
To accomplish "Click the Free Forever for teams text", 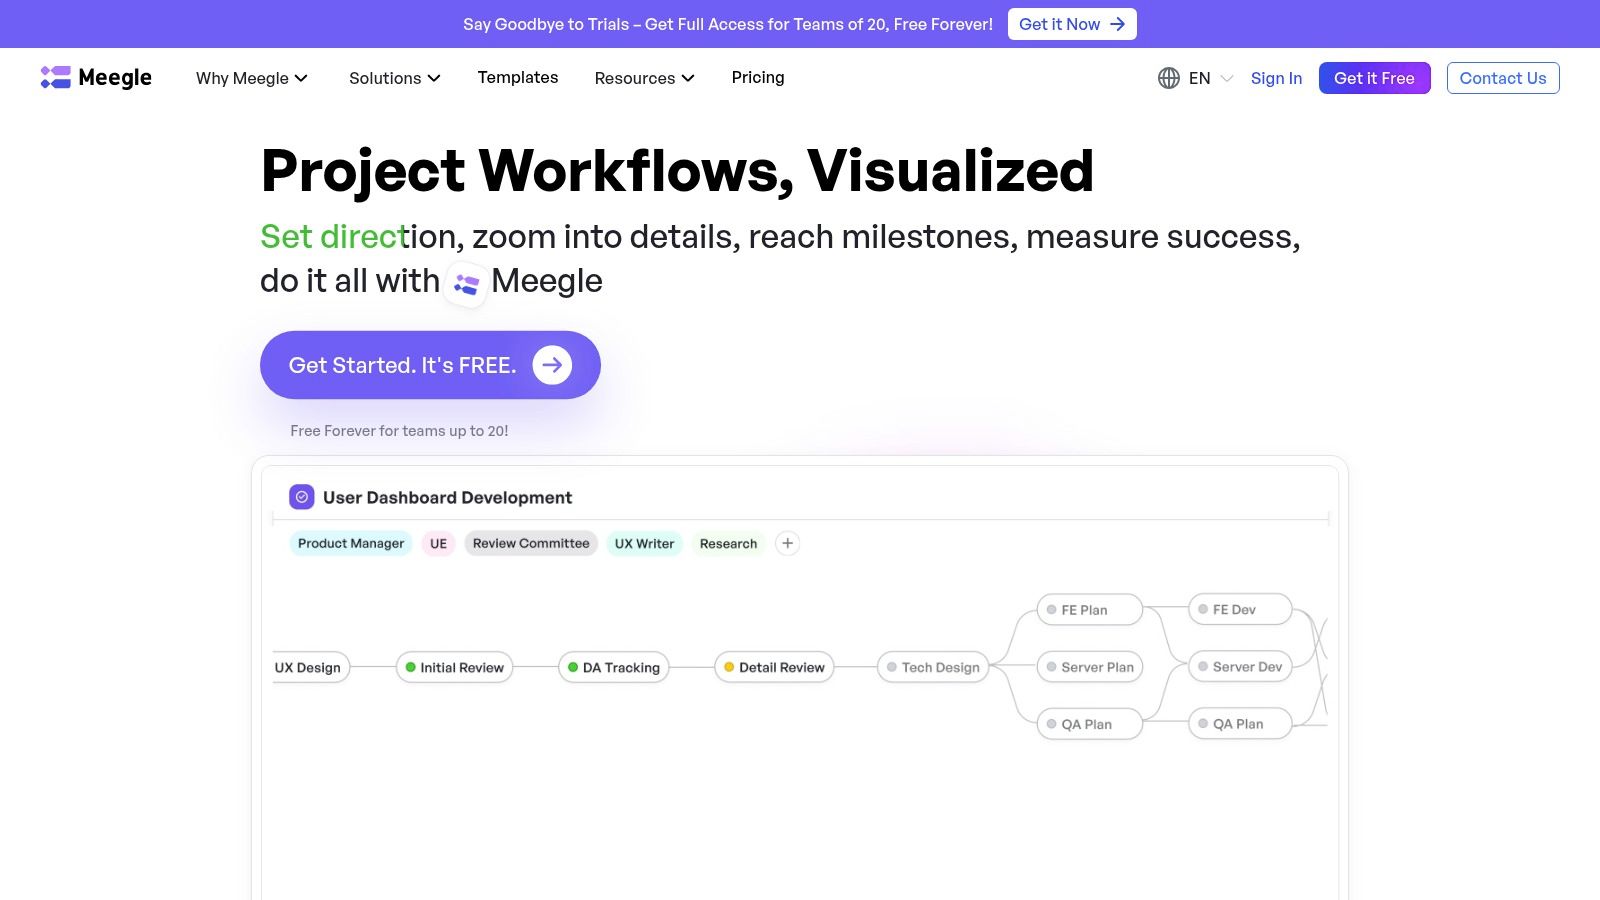I will click(399, 431).
